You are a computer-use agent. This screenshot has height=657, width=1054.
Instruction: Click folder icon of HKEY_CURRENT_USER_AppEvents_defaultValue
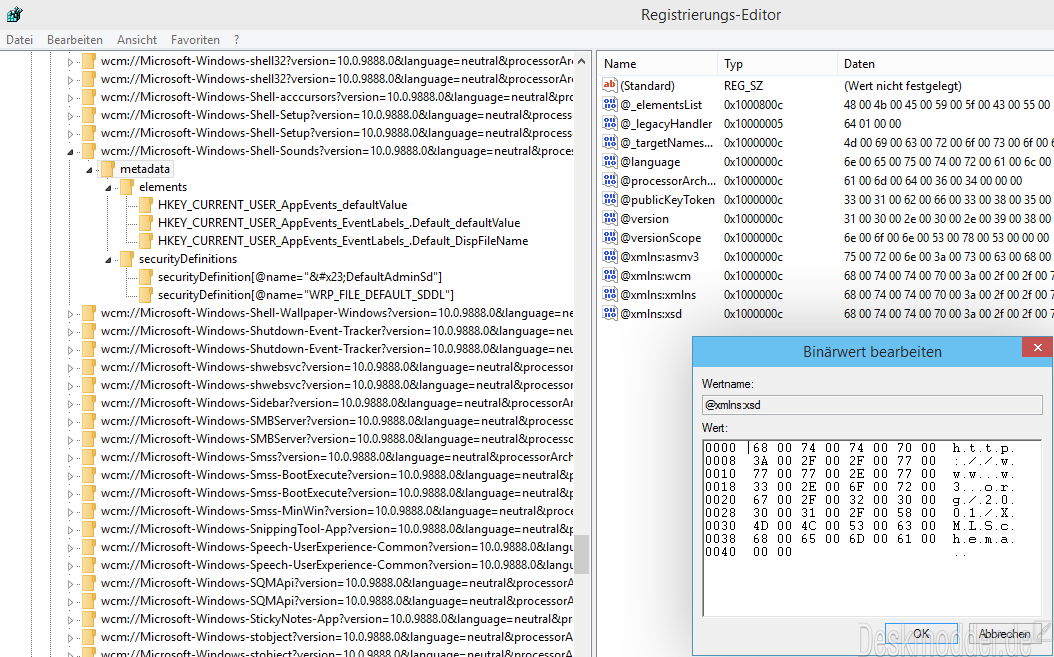point(146,205)
